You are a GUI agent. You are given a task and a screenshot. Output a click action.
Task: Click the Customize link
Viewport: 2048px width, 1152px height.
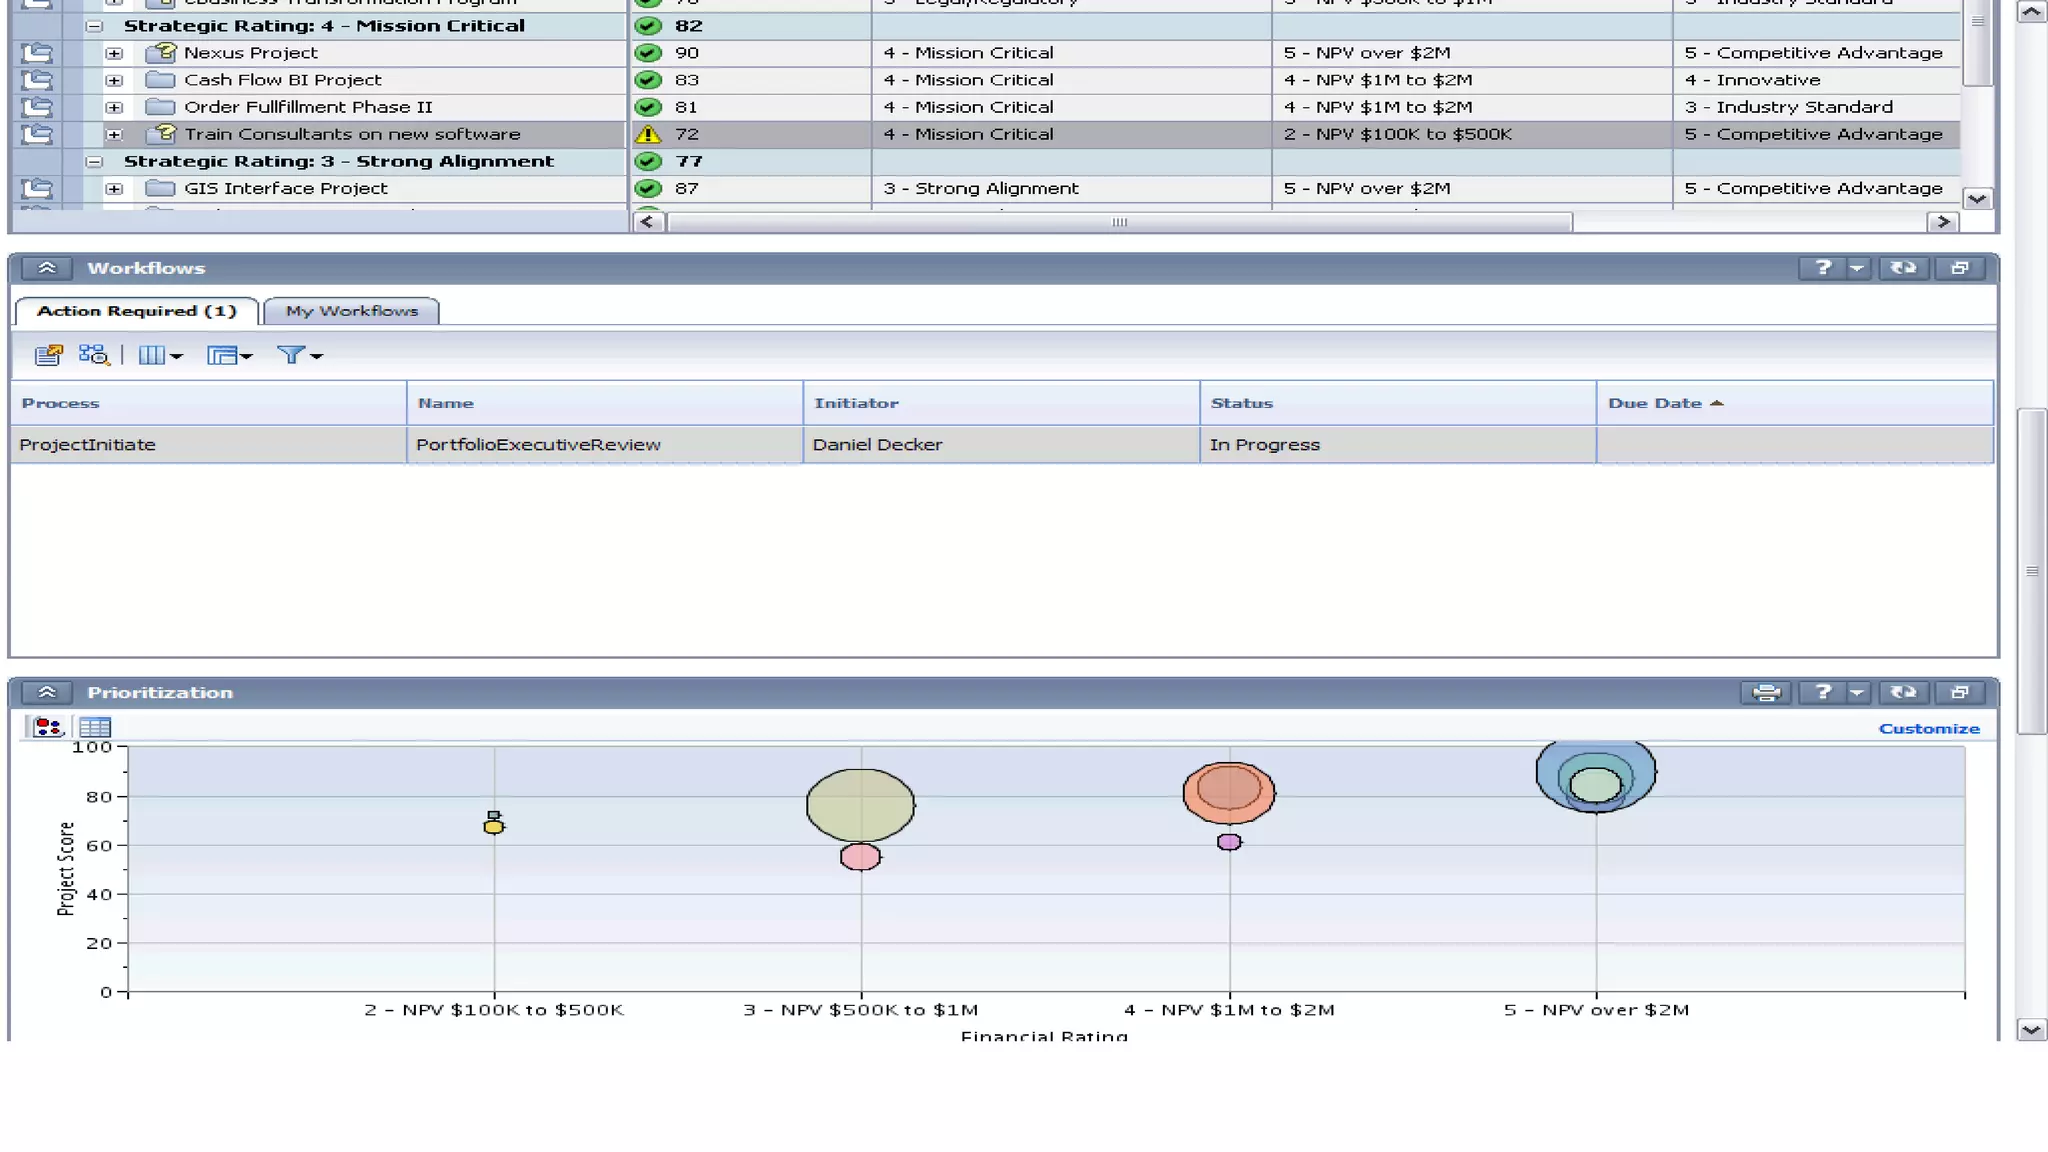(x=1928, y=729)
